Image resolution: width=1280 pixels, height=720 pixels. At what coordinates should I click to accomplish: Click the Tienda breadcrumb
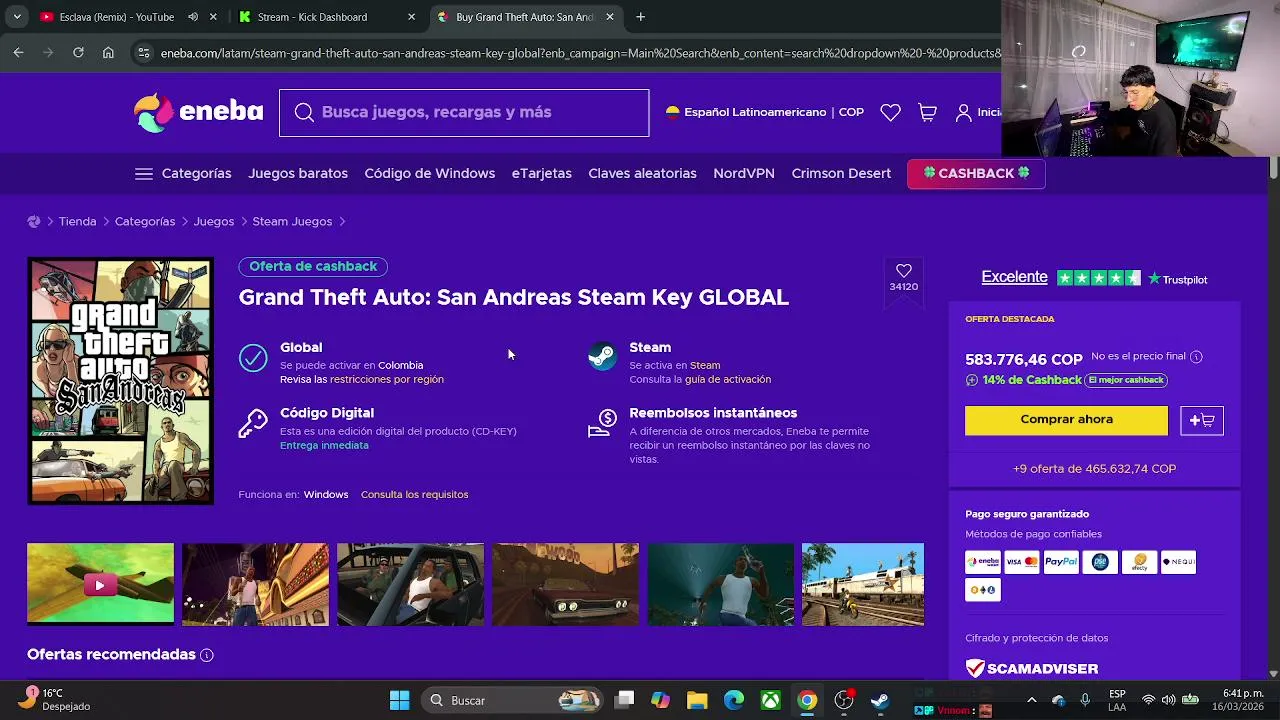77,222
